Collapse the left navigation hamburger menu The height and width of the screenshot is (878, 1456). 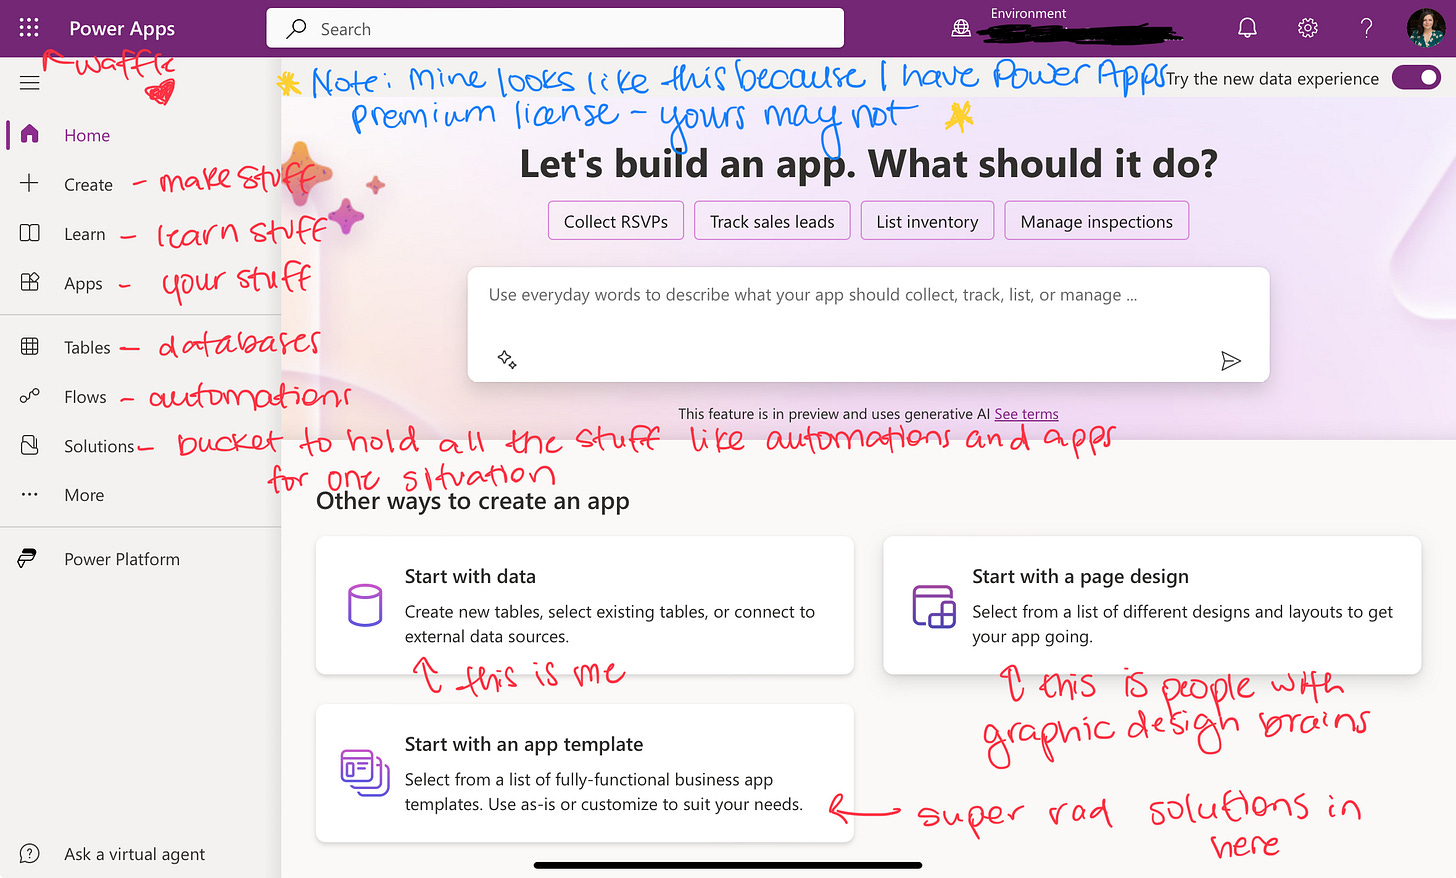pos(30,83)
